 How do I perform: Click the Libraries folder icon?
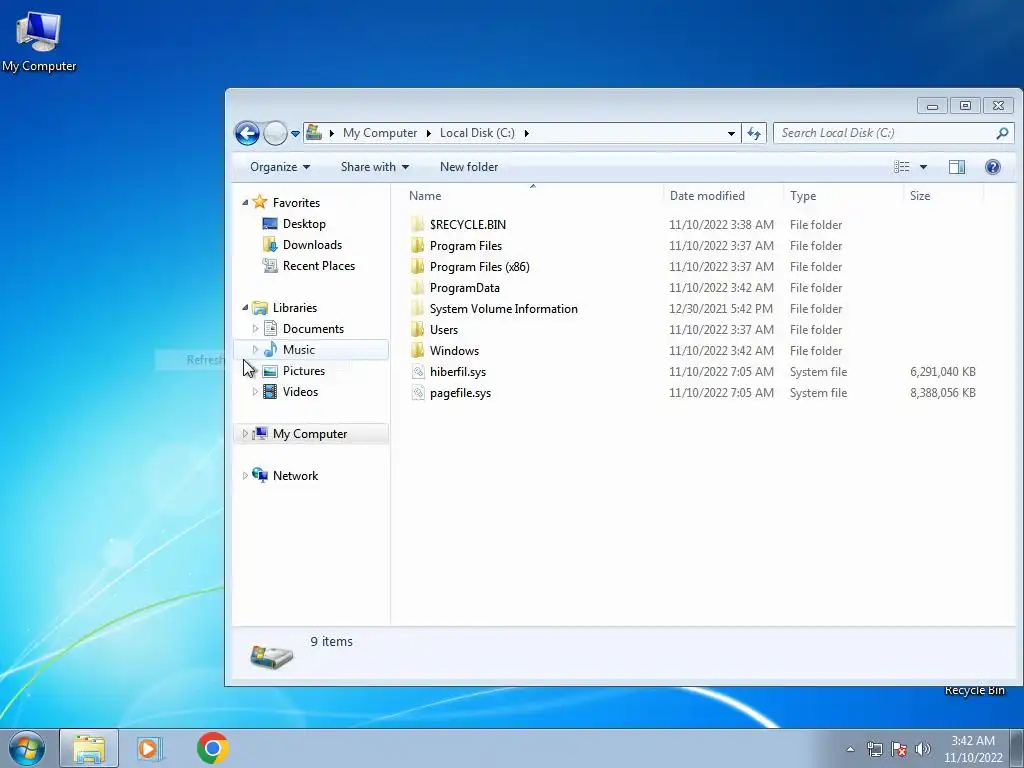coord(260,308)
